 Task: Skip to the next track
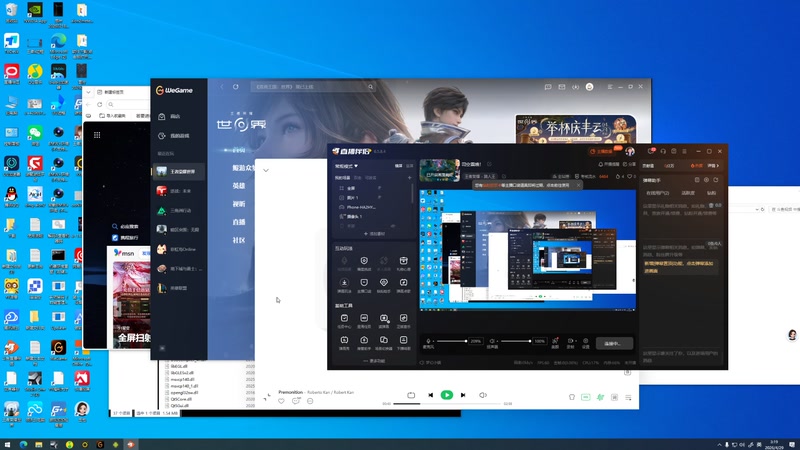pos(463,395)
